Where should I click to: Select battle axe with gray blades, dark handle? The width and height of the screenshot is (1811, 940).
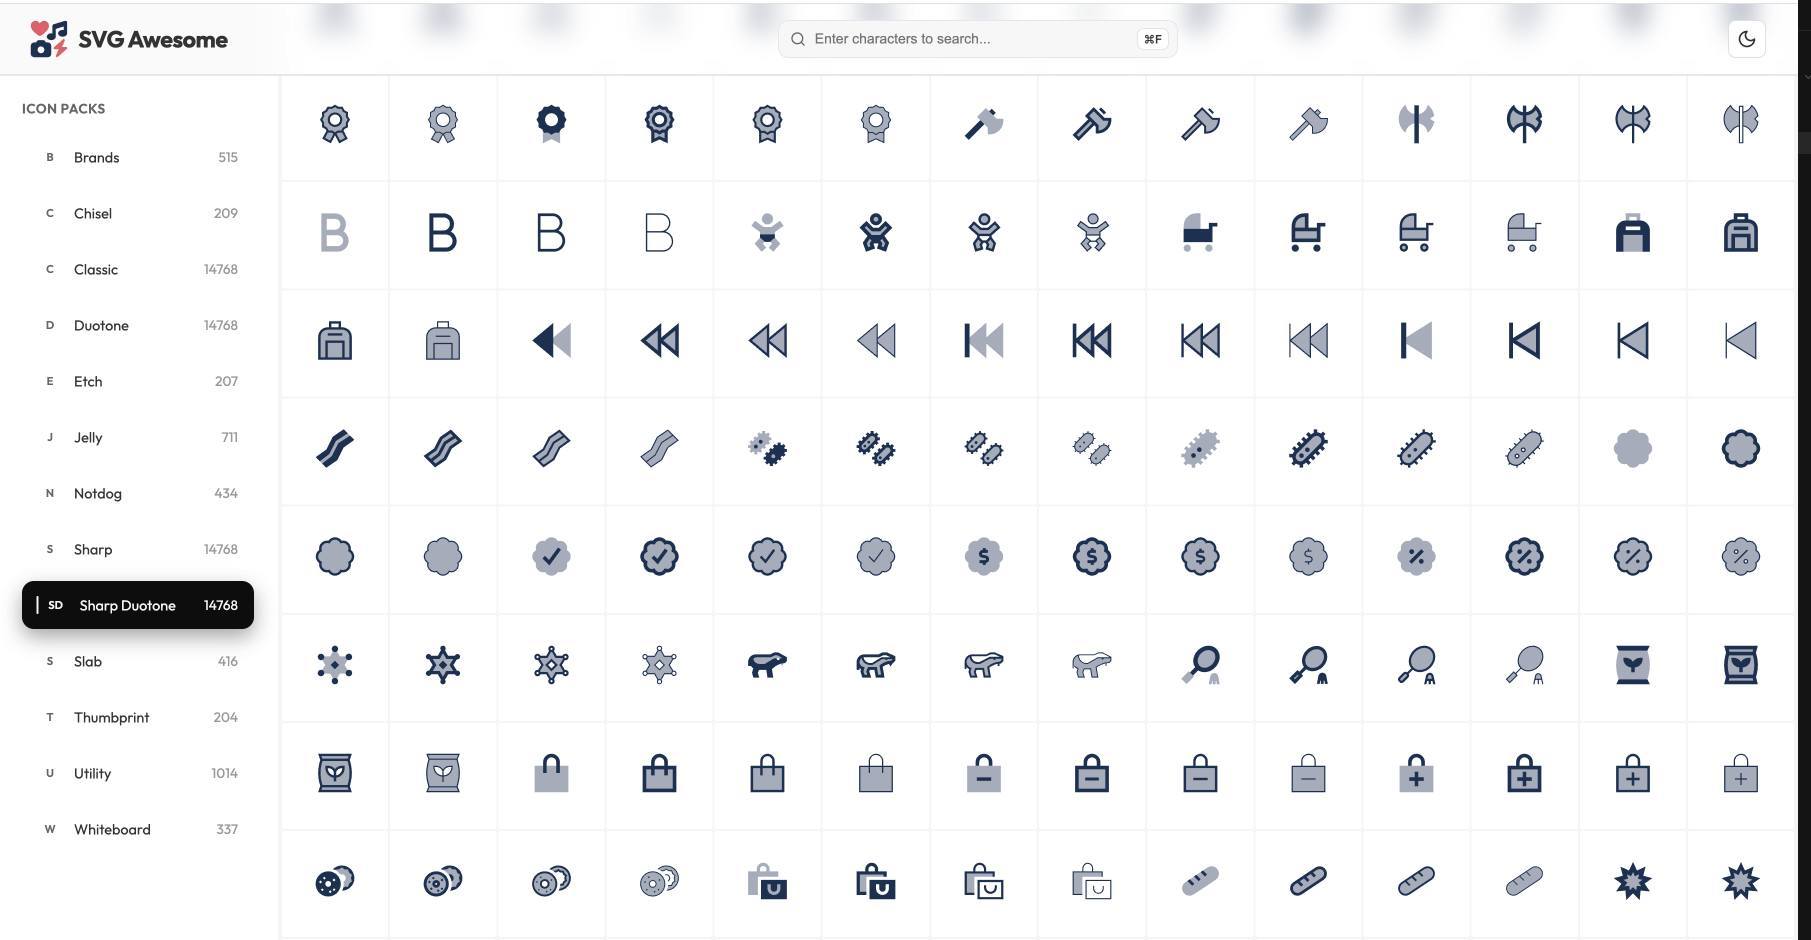click(1416, 124)
